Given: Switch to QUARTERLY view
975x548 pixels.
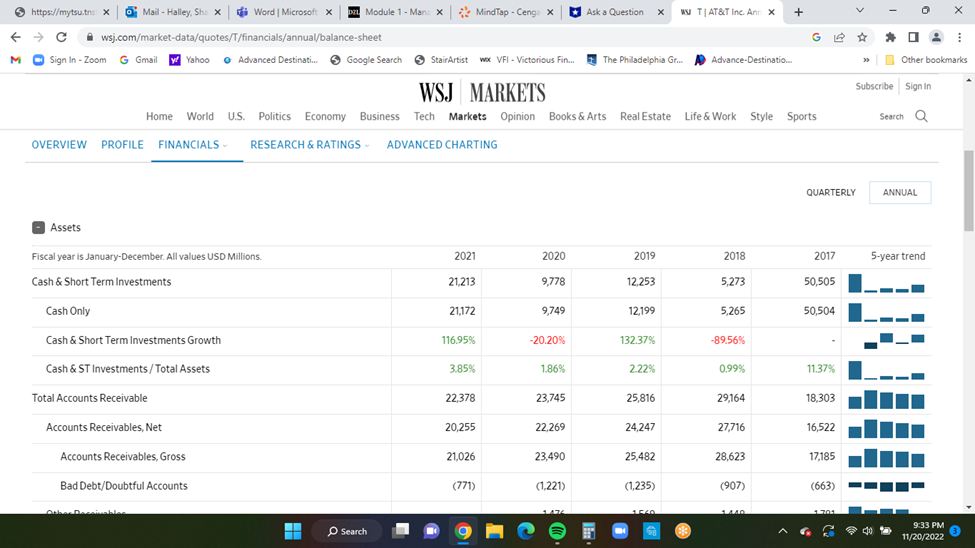Looking at the screenshot, I should (x=831, y=193).
